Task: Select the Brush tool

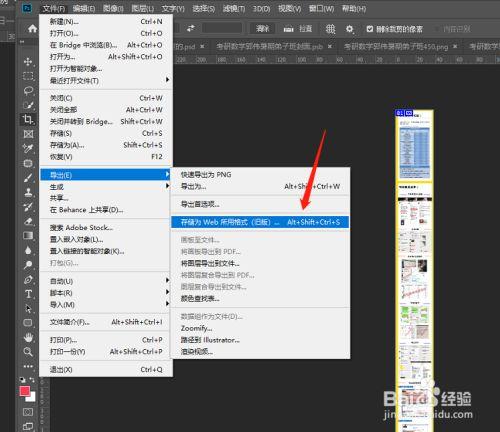Action: pyautogui.click(x=28, y=178)
